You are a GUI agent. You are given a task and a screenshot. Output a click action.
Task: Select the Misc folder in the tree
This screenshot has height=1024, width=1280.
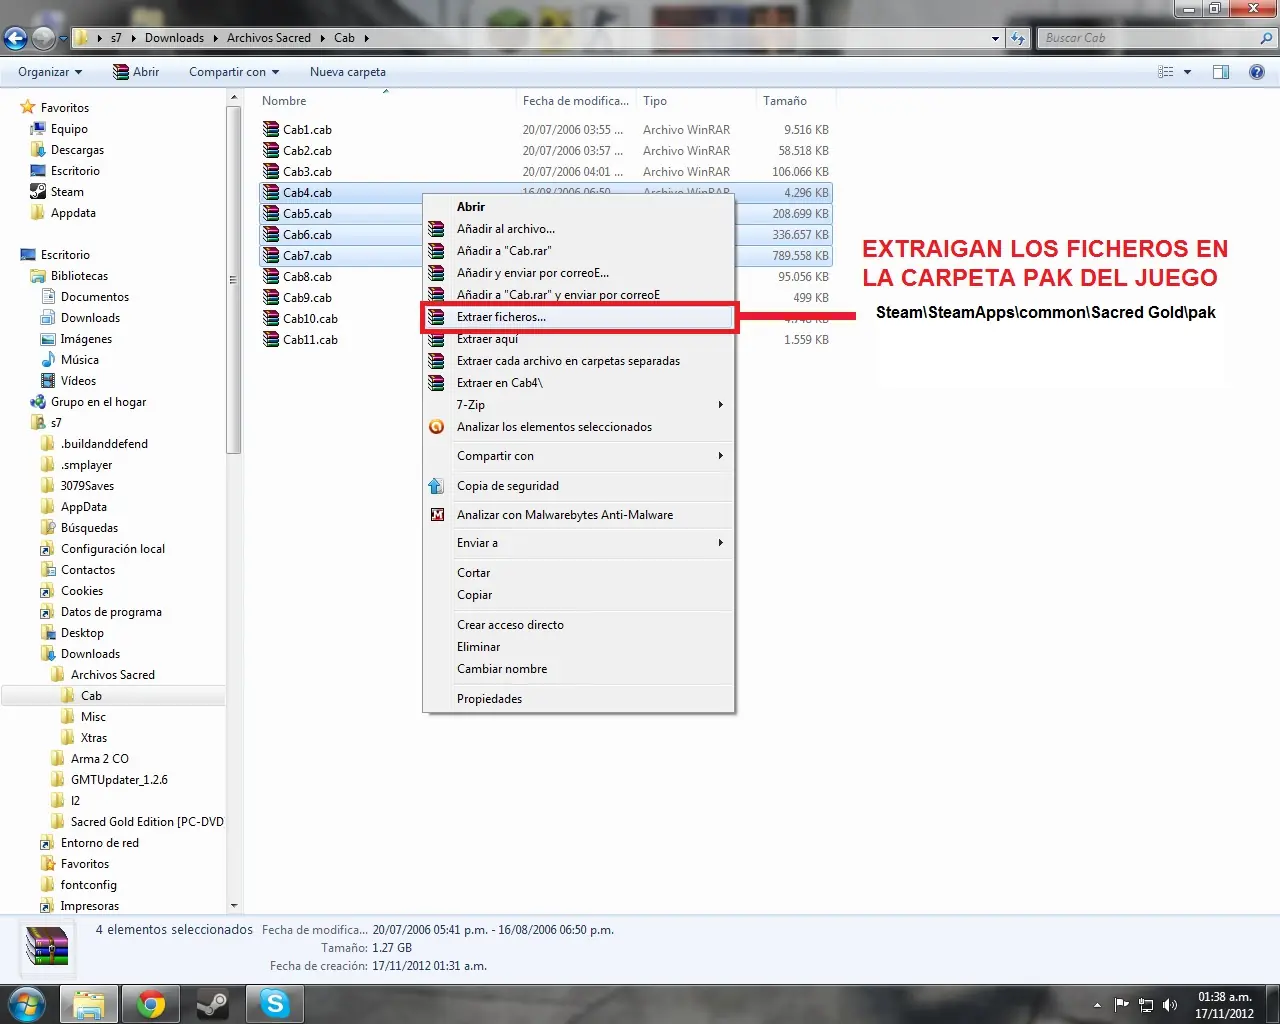(93, 717)
